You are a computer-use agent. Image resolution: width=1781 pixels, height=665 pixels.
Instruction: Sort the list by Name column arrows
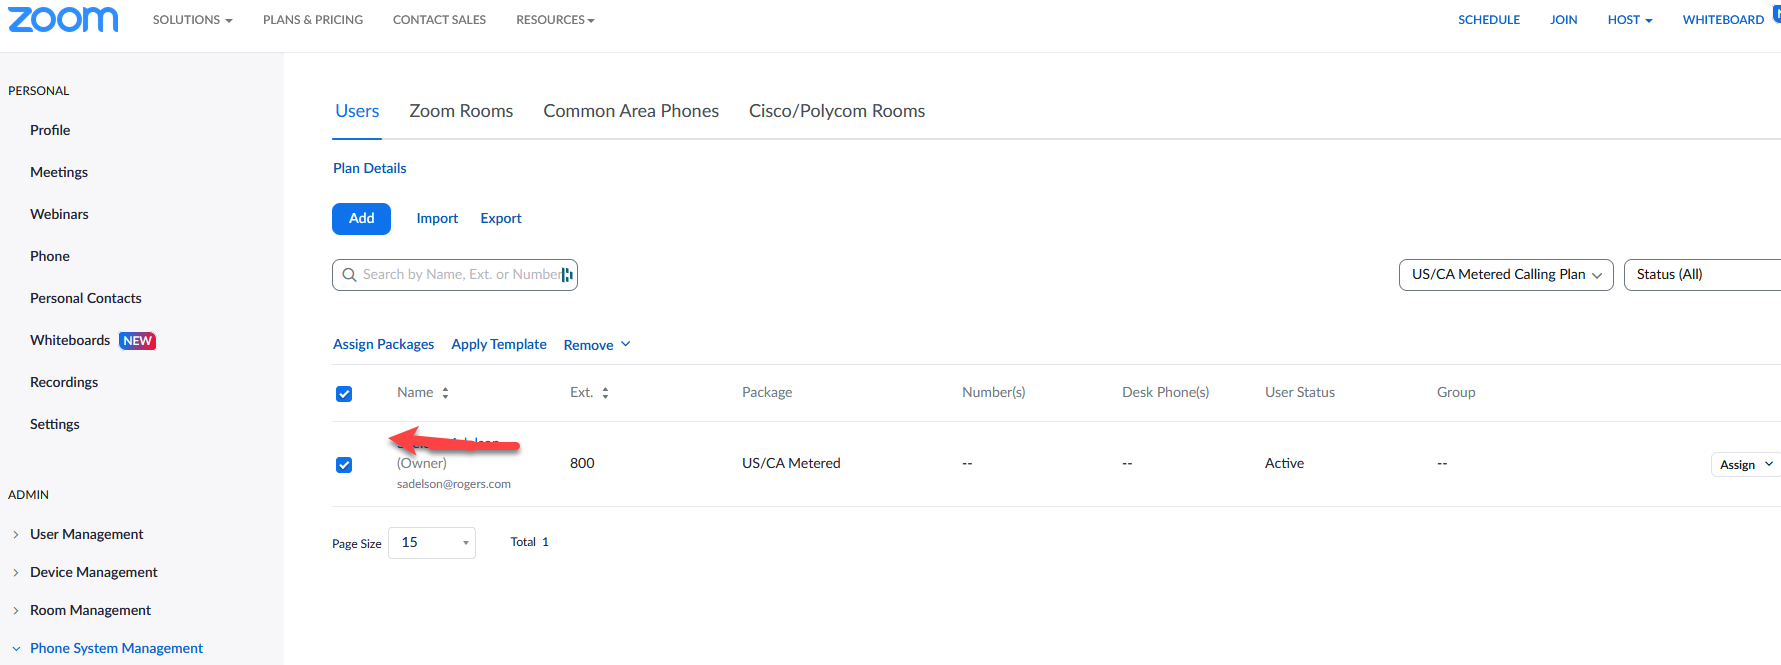coord(445,393)
